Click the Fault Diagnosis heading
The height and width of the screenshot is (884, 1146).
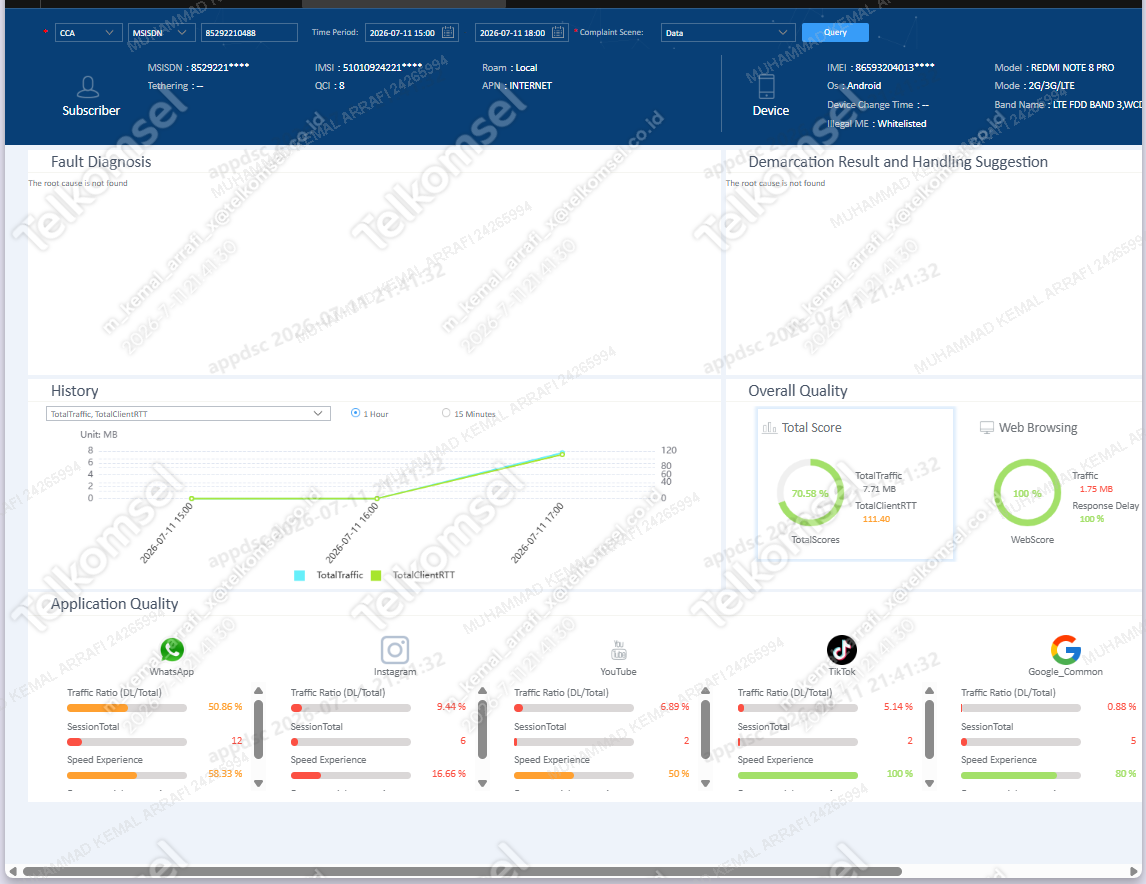(101, 161)
